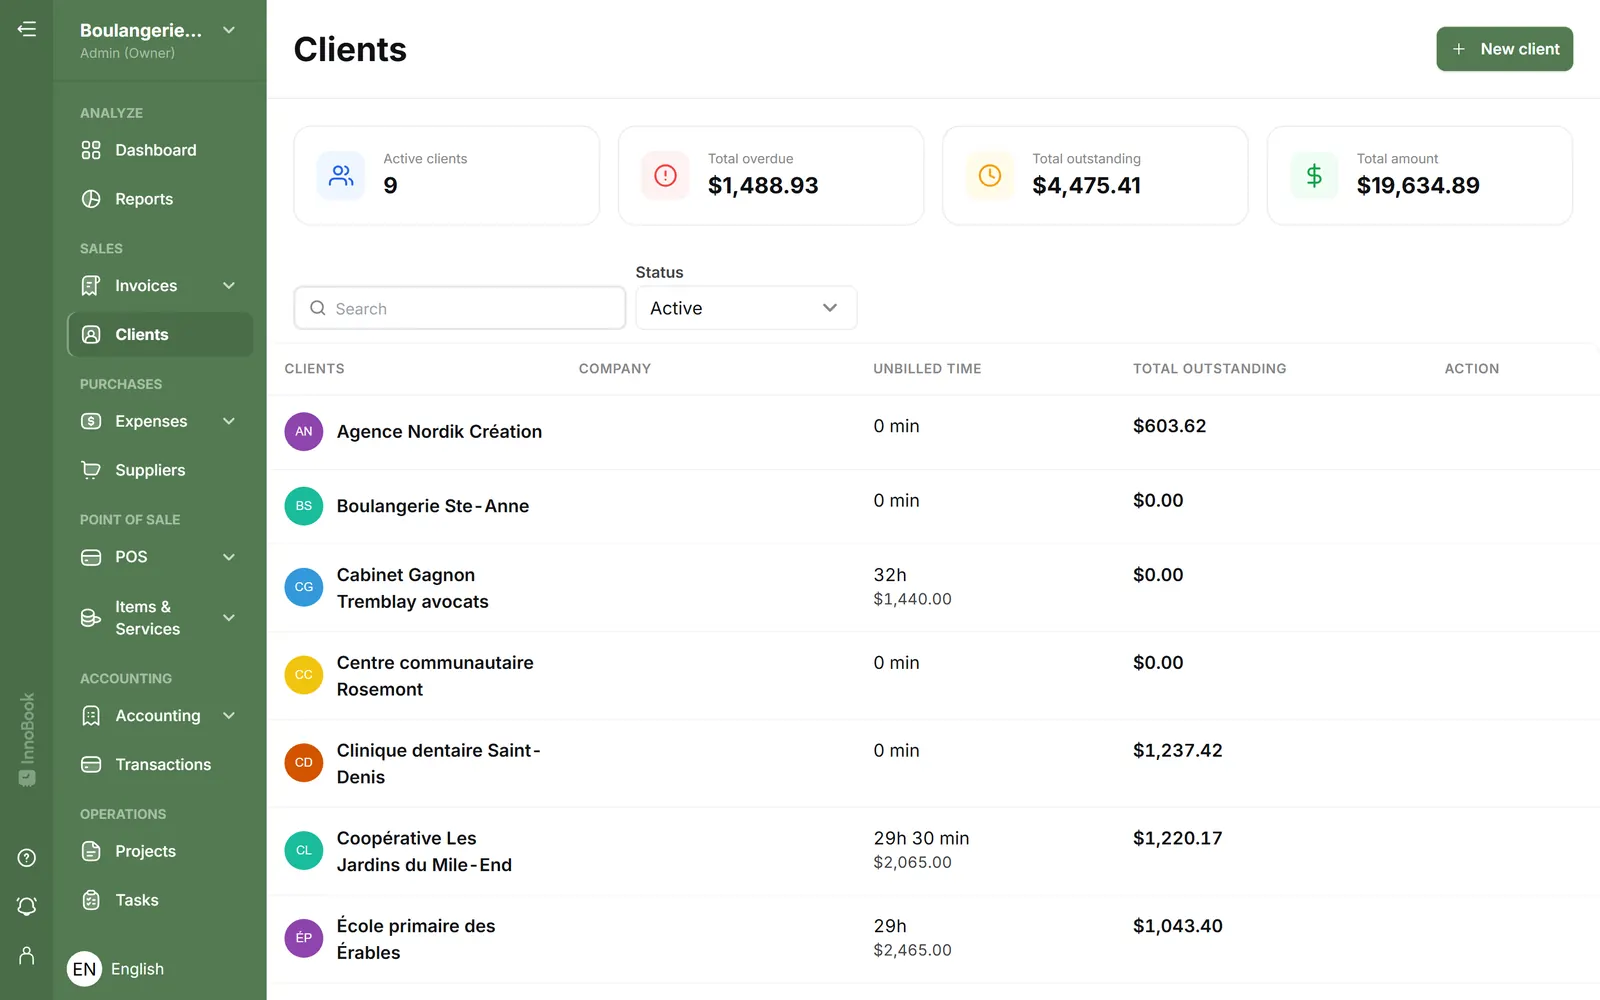This screenshot has width=1600, height=1000.
Task: Open the notifications bell icon
Action: click(x=27, y=906)
